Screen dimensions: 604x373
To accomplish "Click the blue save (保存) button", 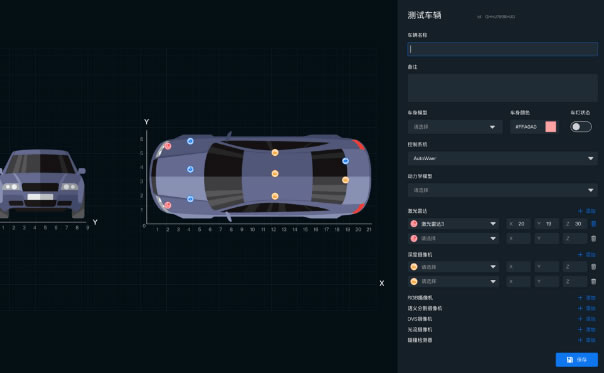I will pos(577,360).
